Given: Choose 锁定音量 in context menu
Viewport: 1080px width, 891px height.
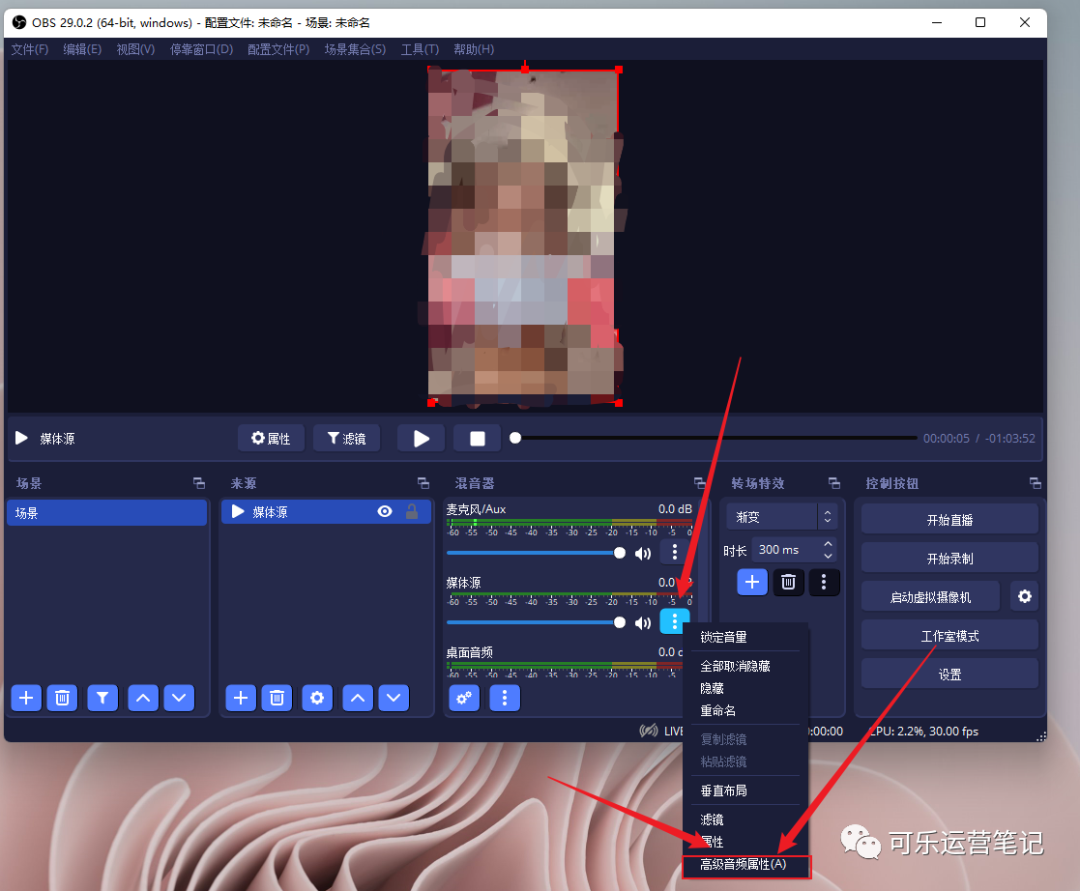Looking at the screenshot, I should [746, 638].
